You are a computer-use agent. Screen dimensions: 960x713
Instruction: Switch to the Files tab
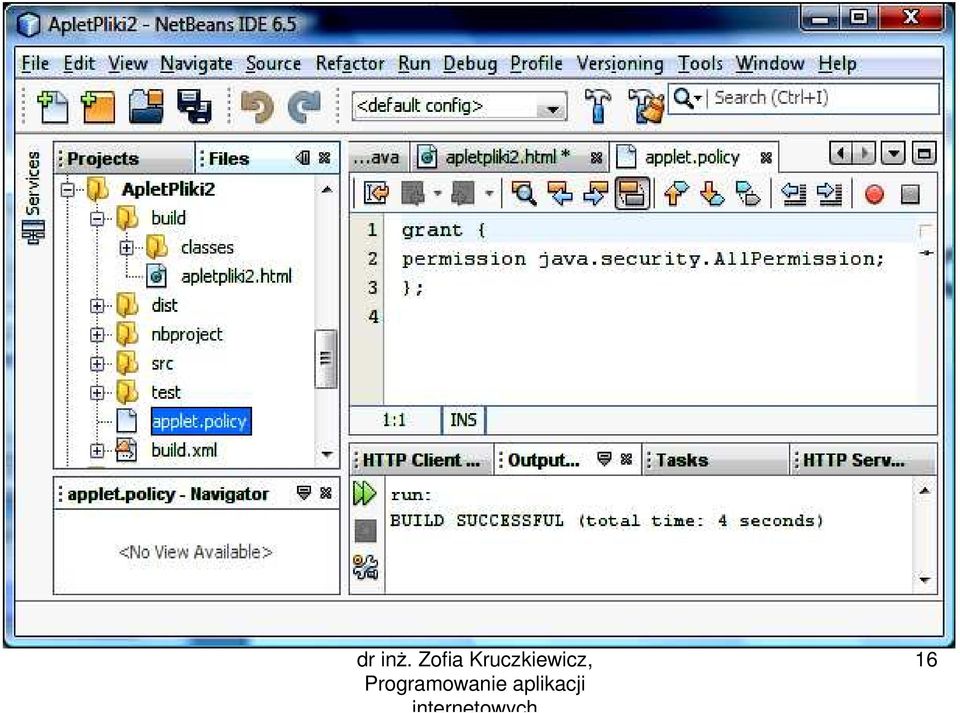tap(229, 159)
